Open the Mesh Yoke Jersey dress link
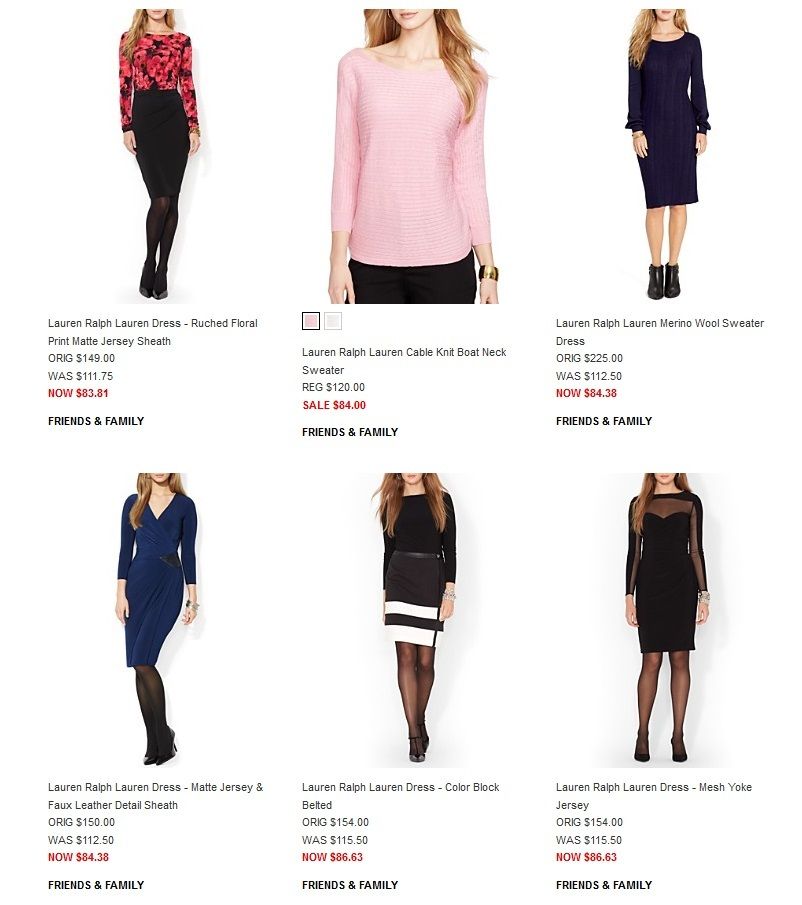802x905 pixels. coord(654,796)
